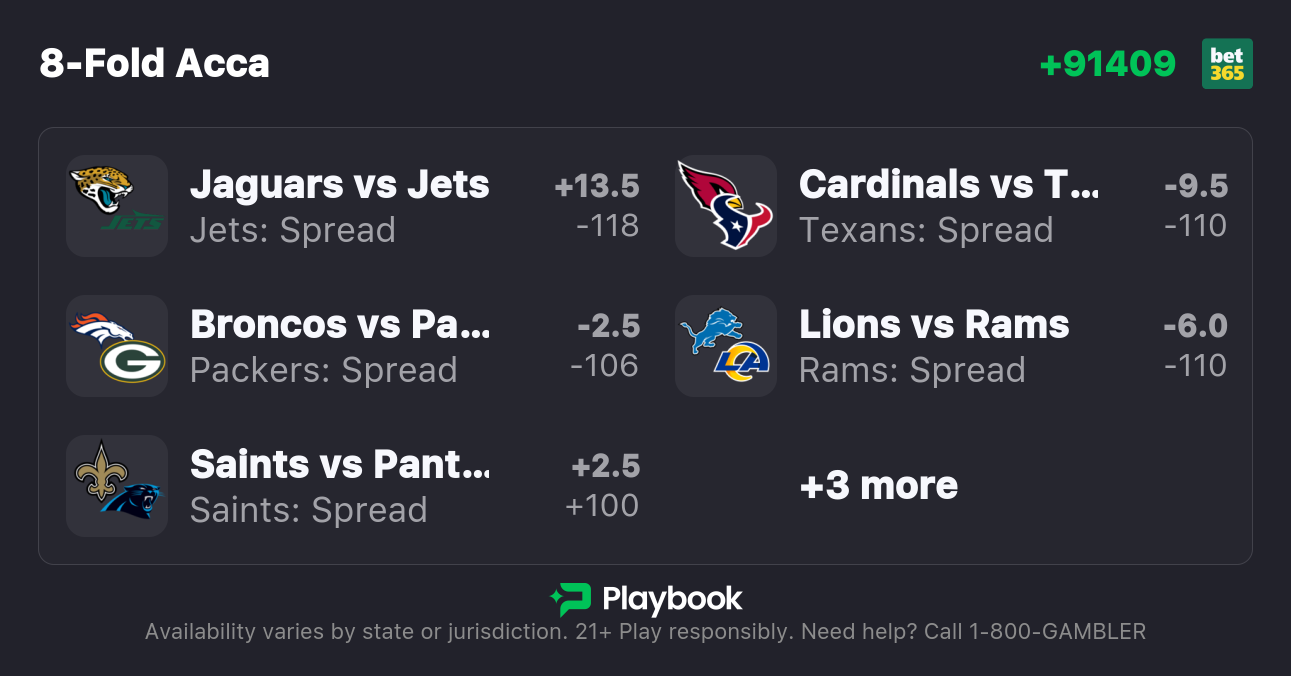Click the Lions vs Rams team logos
Image resolution: width=1291 pixels, height=676 pixels.
[726, 346]
